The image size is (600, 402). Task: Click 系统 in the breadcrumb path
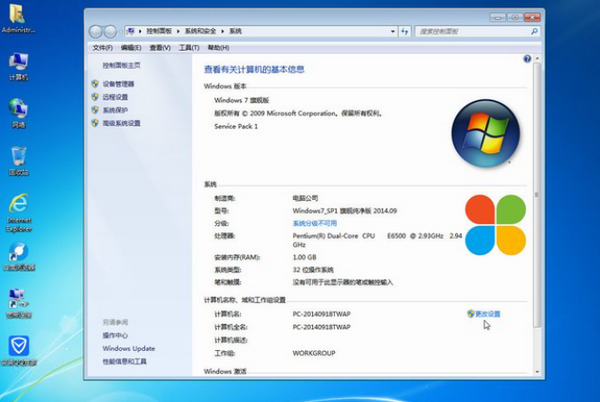tap(235, 31)
